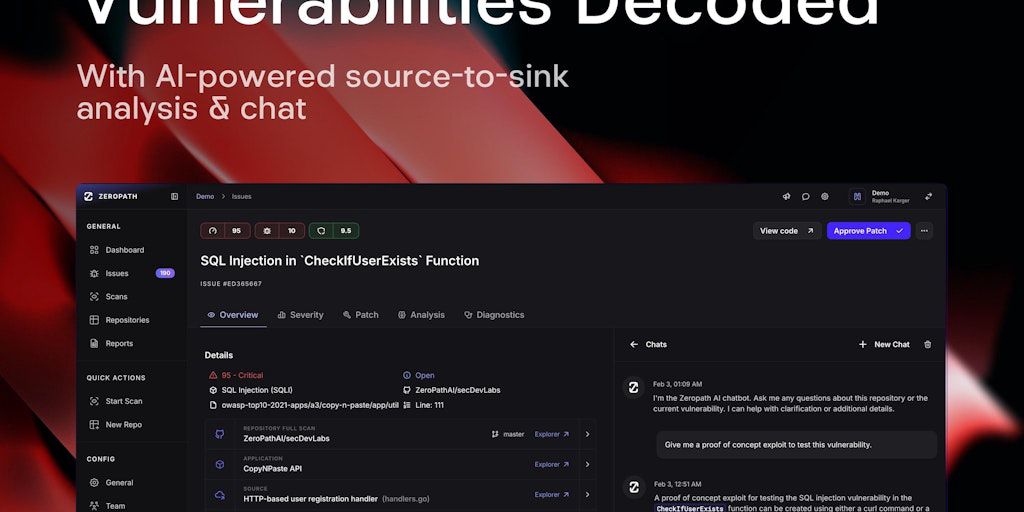Viewport: 1024px width, 512px height.
Task: Open the Patch tab
Action: click(360, 315)
